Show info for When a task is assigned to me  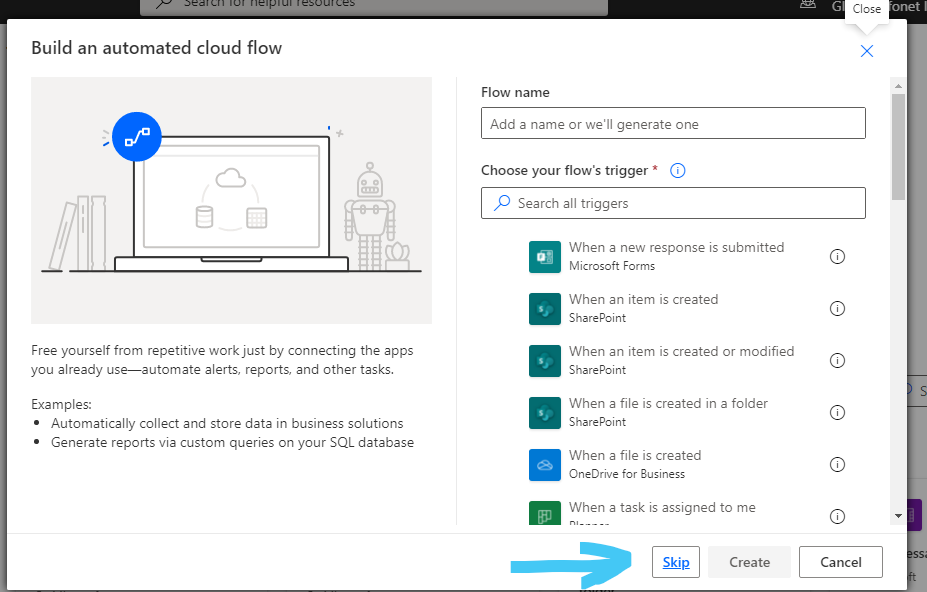[x=837, y=516]
